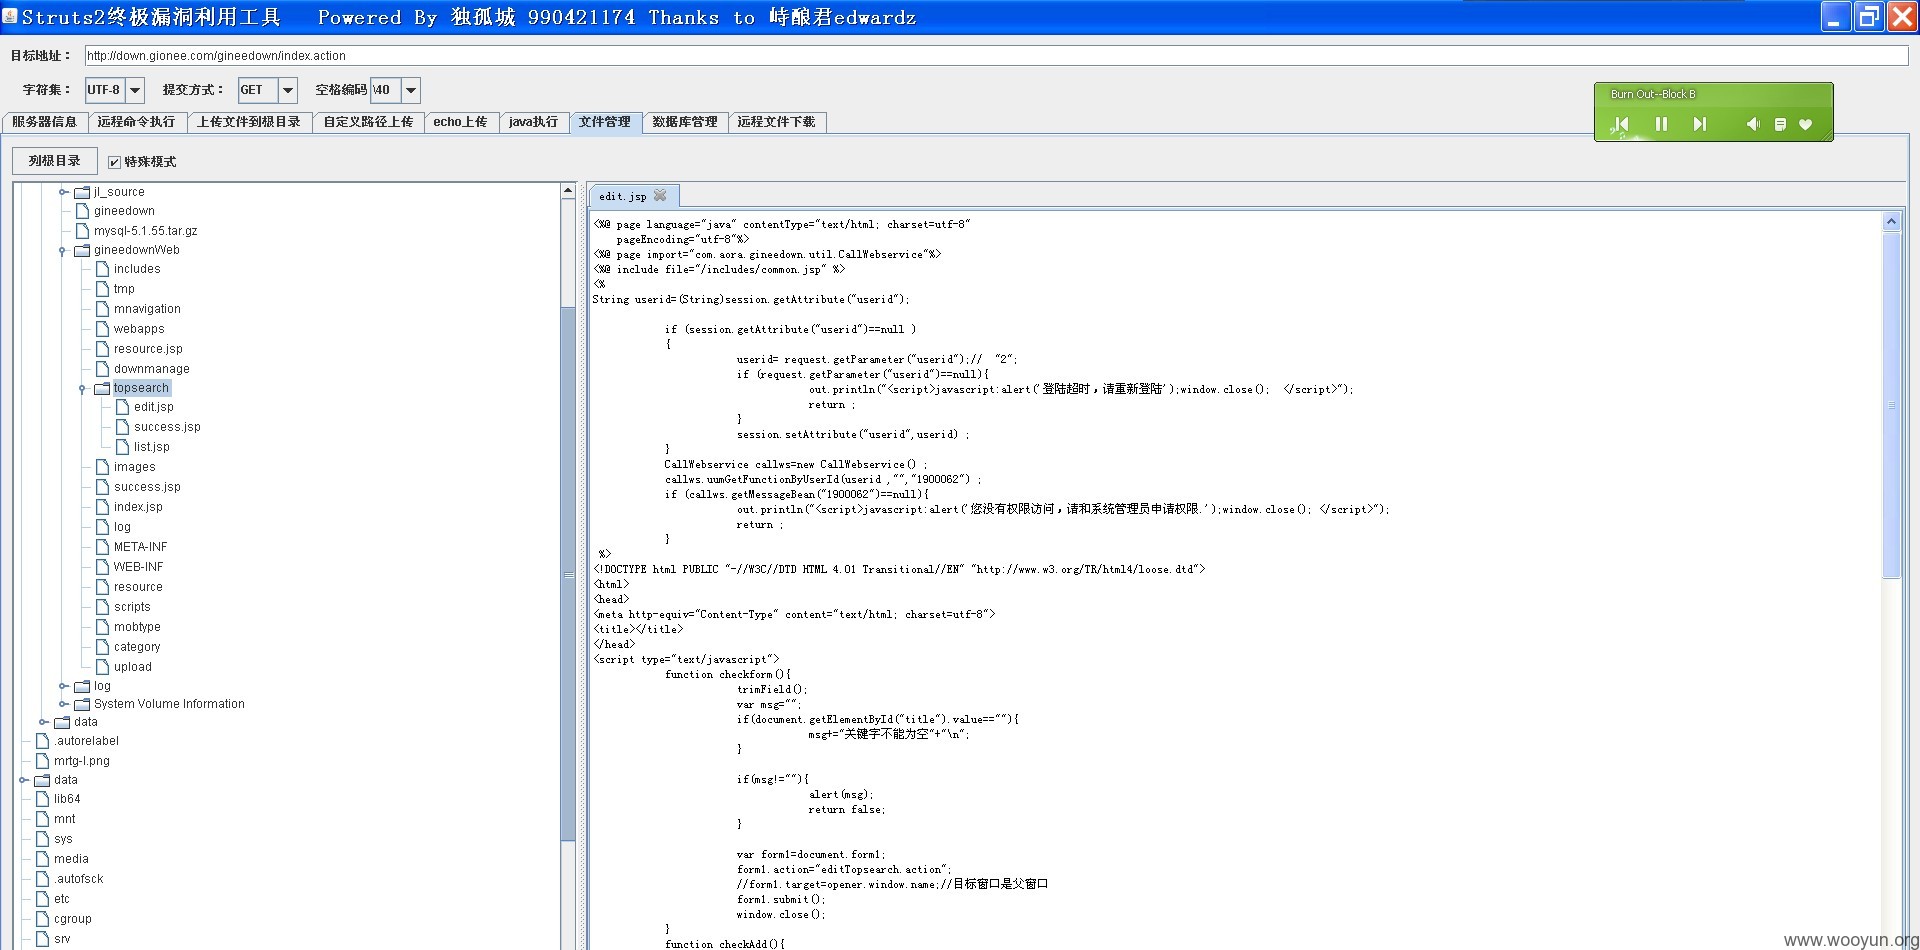This screenshot has width=1920, height=950.
Task: Switch to the 上传文件到根目录 tab
Action: click(x=249, y=122)
